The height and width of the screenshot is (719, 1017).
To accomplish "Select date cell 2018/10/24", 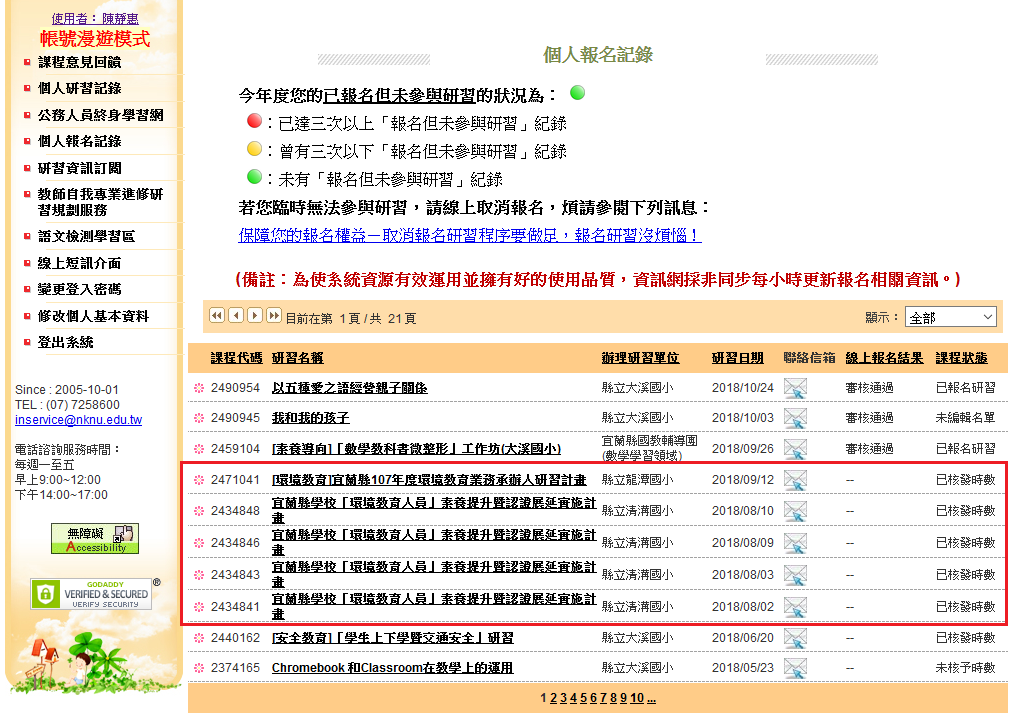I will tap(743, 388).
